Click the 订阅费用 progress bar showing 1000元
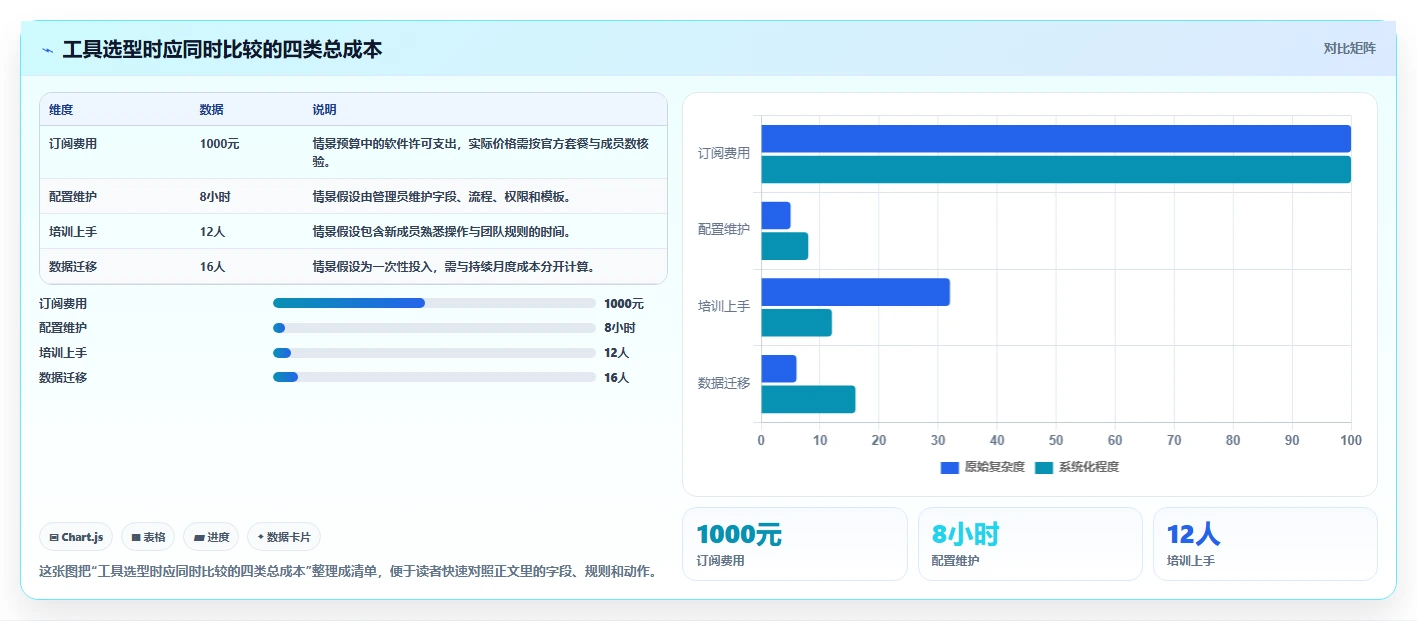The height and width of the screenshot is (621, 1417). tap(434, 303)
